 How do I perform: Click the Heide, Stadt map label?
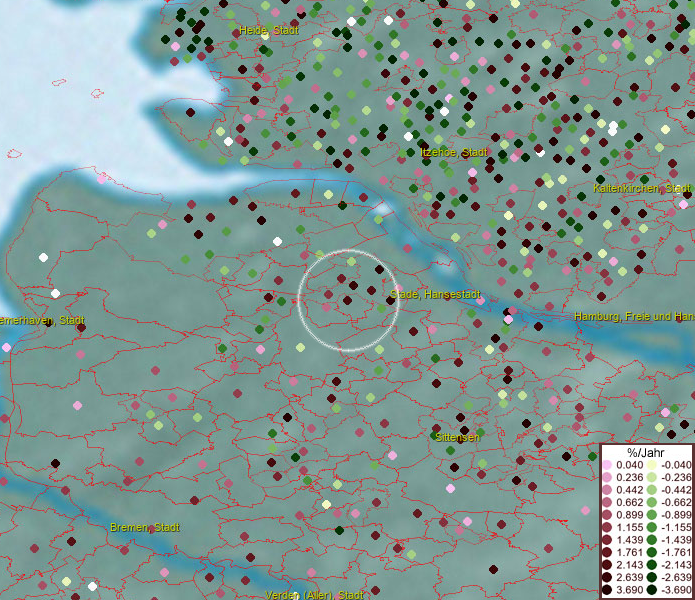[x=269, y=31]
